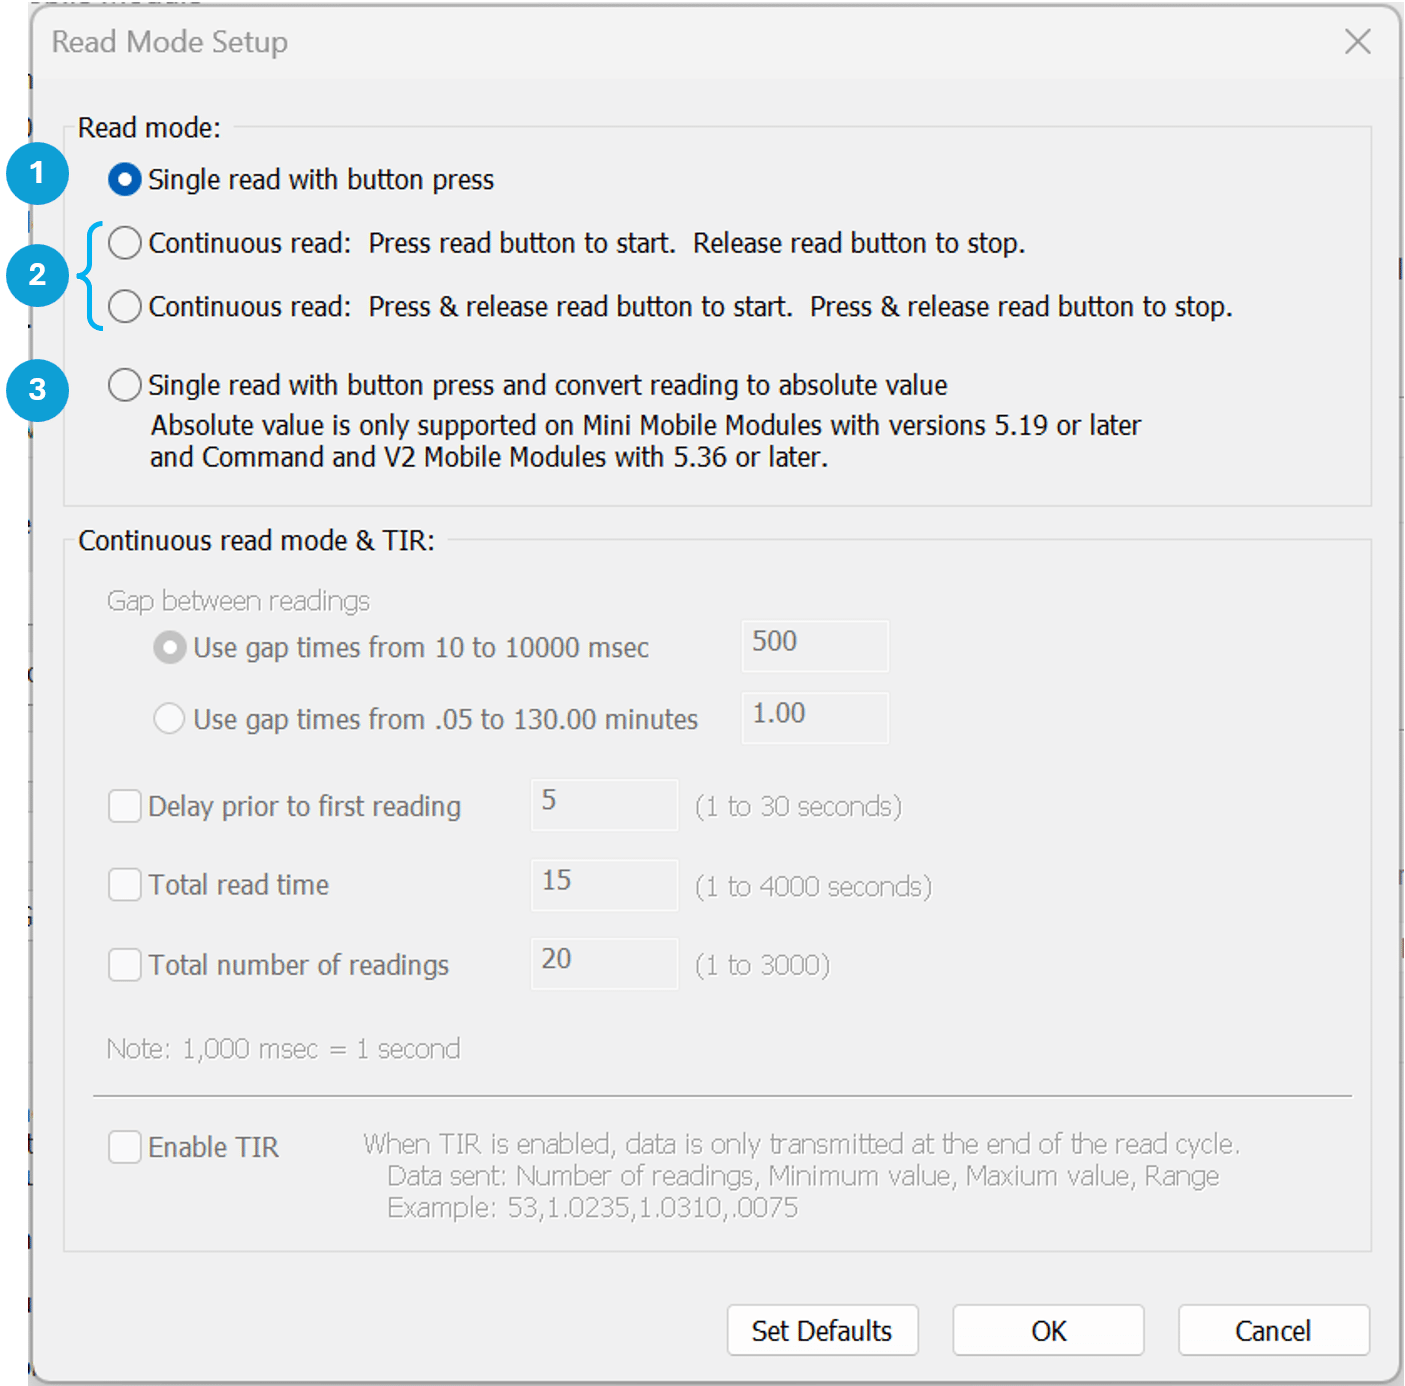Viewport: 1405px width, 1386px height.
Task: Cancel the Read Mode Setup dialog
Action: [x=1273, y=1331]
